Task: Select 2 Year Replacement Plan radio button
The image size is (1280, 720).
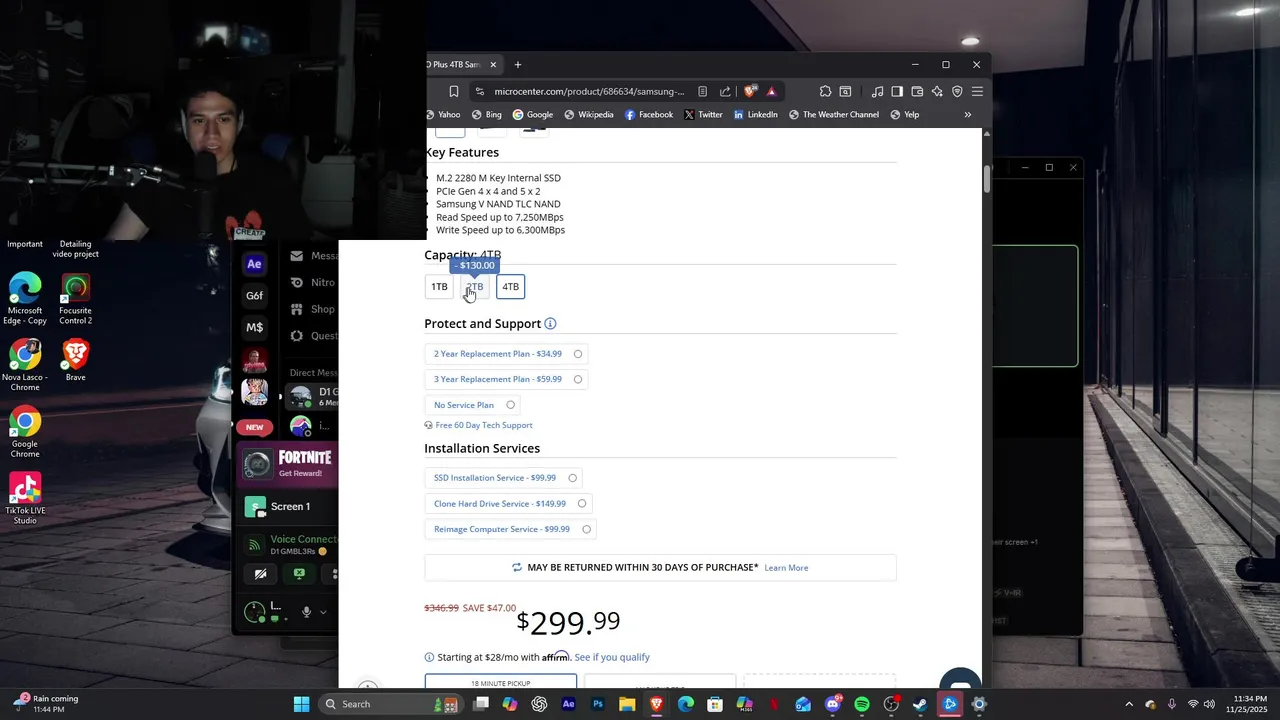Action: click(x=578, y=354)
